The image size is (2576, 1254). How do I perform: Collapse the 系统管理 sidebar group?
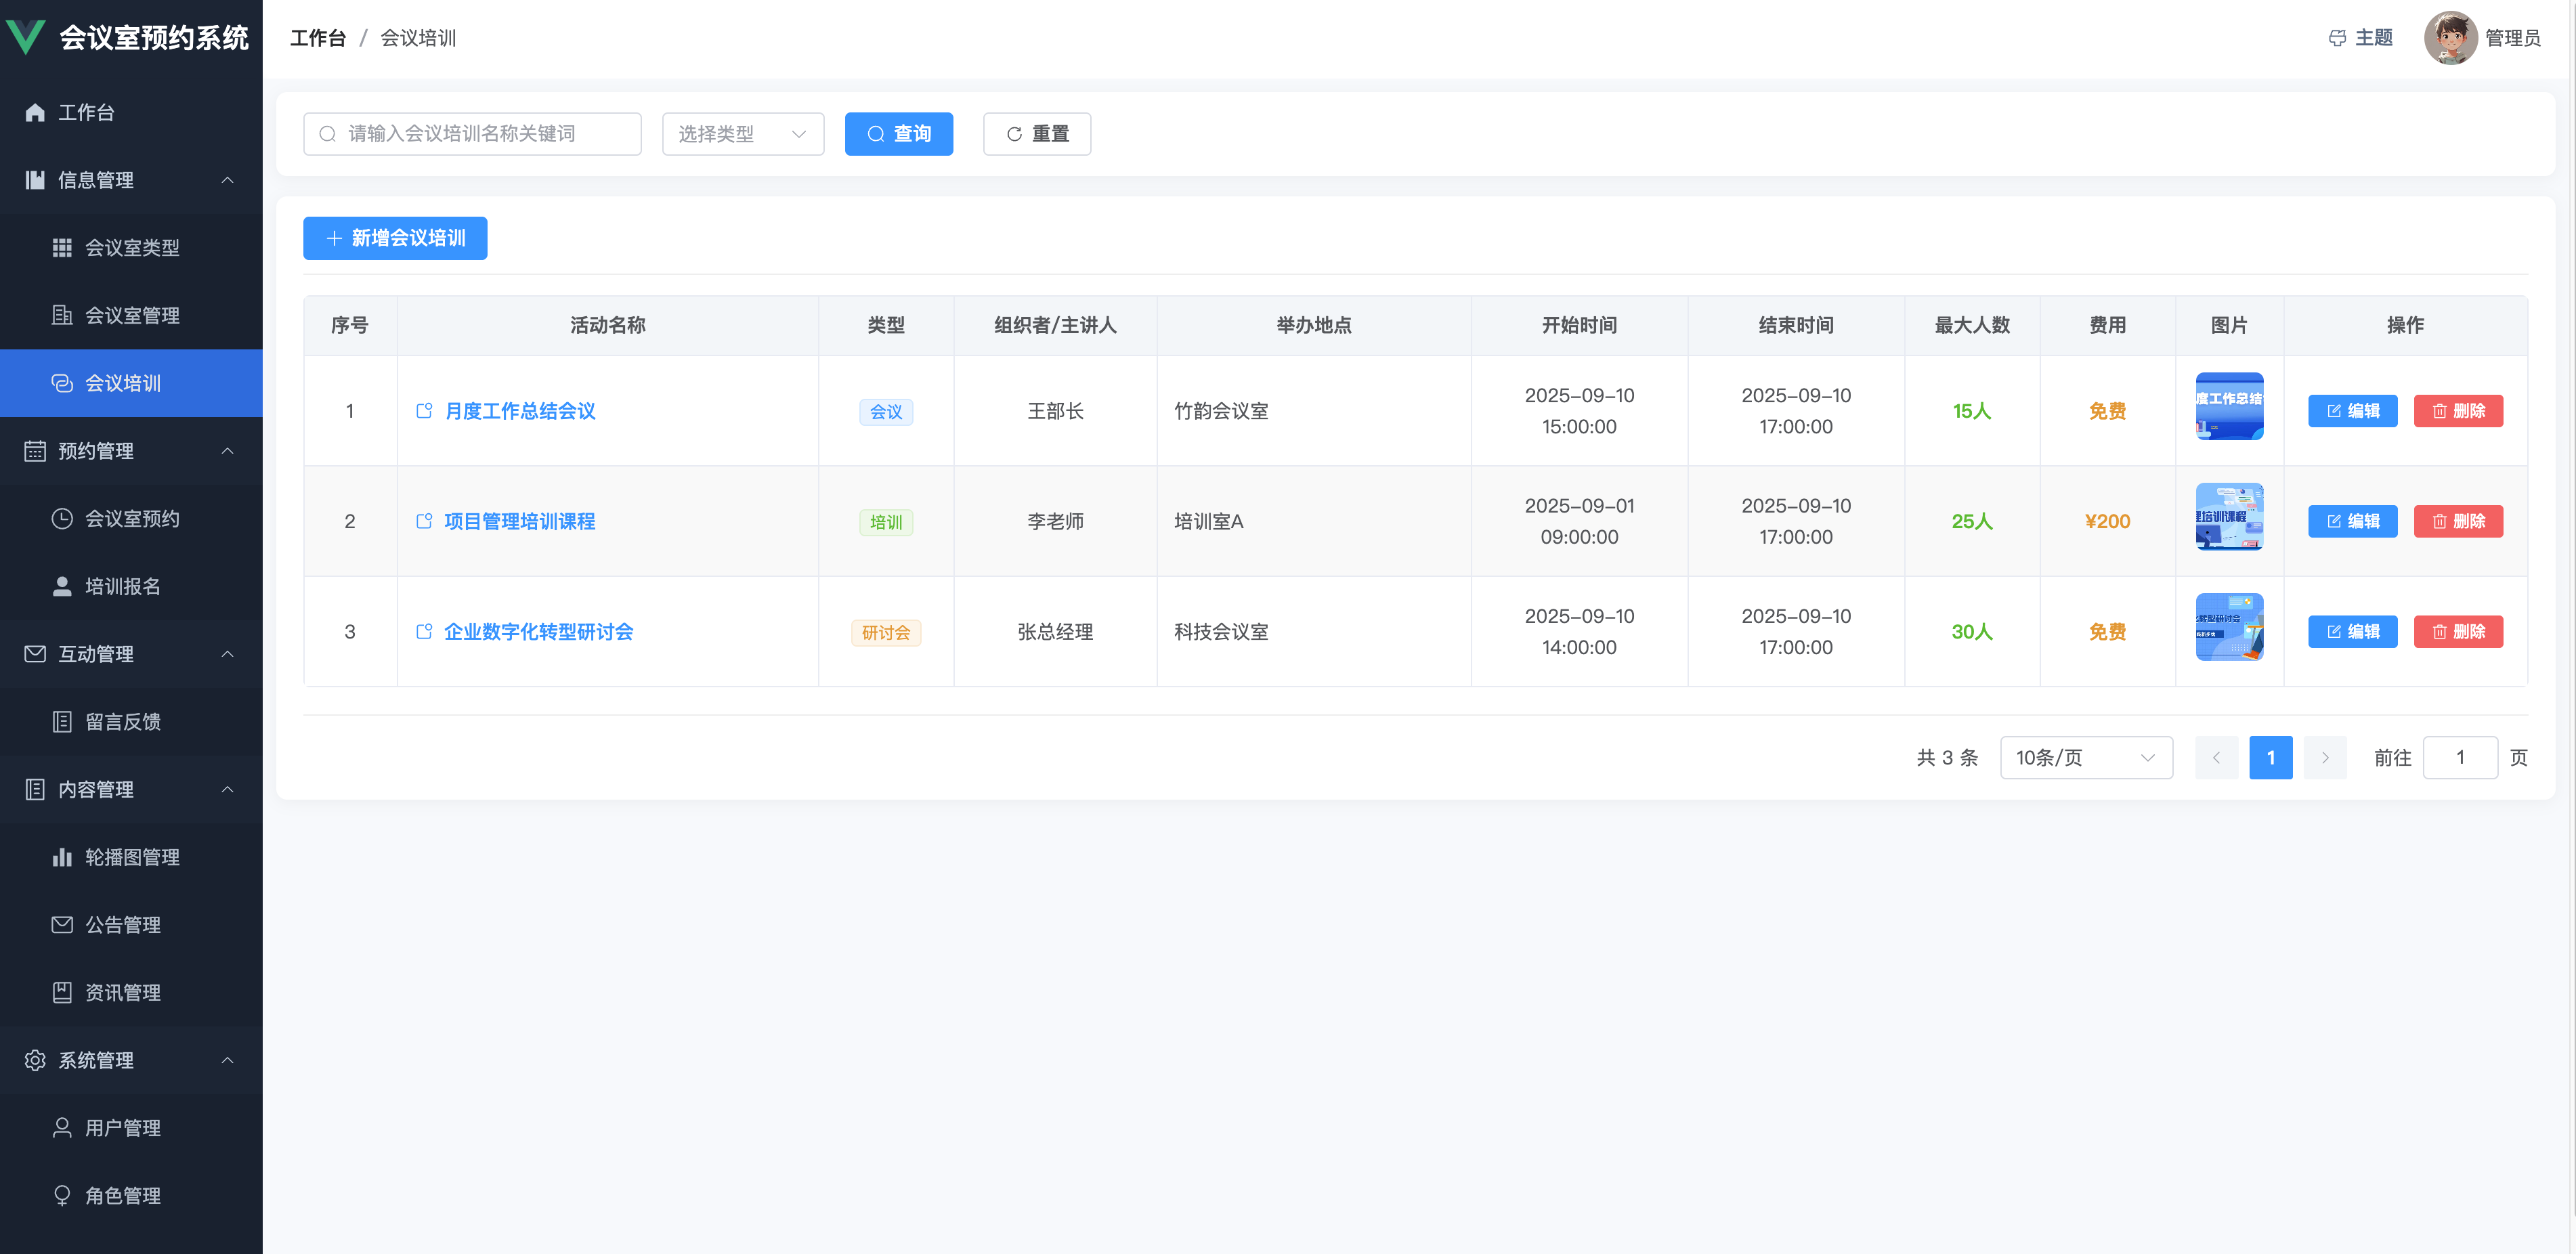tap(227, 1060)
